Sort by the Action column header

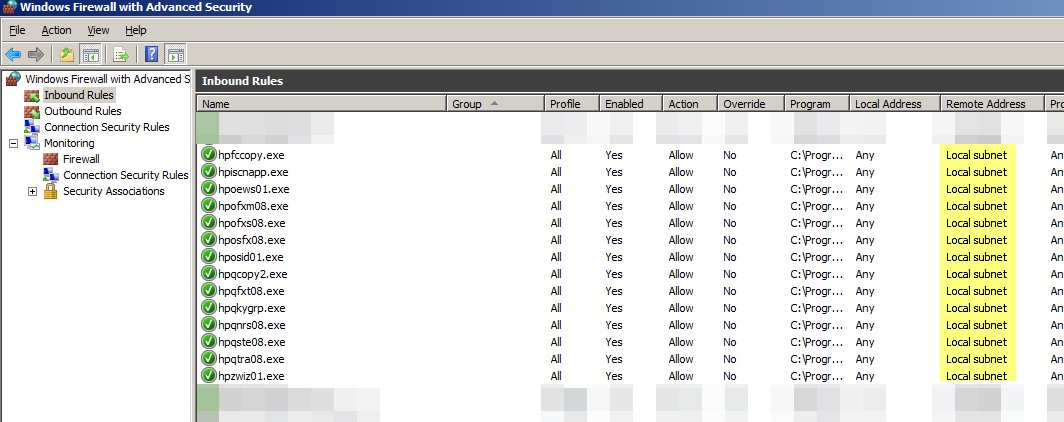coord(690,104)
